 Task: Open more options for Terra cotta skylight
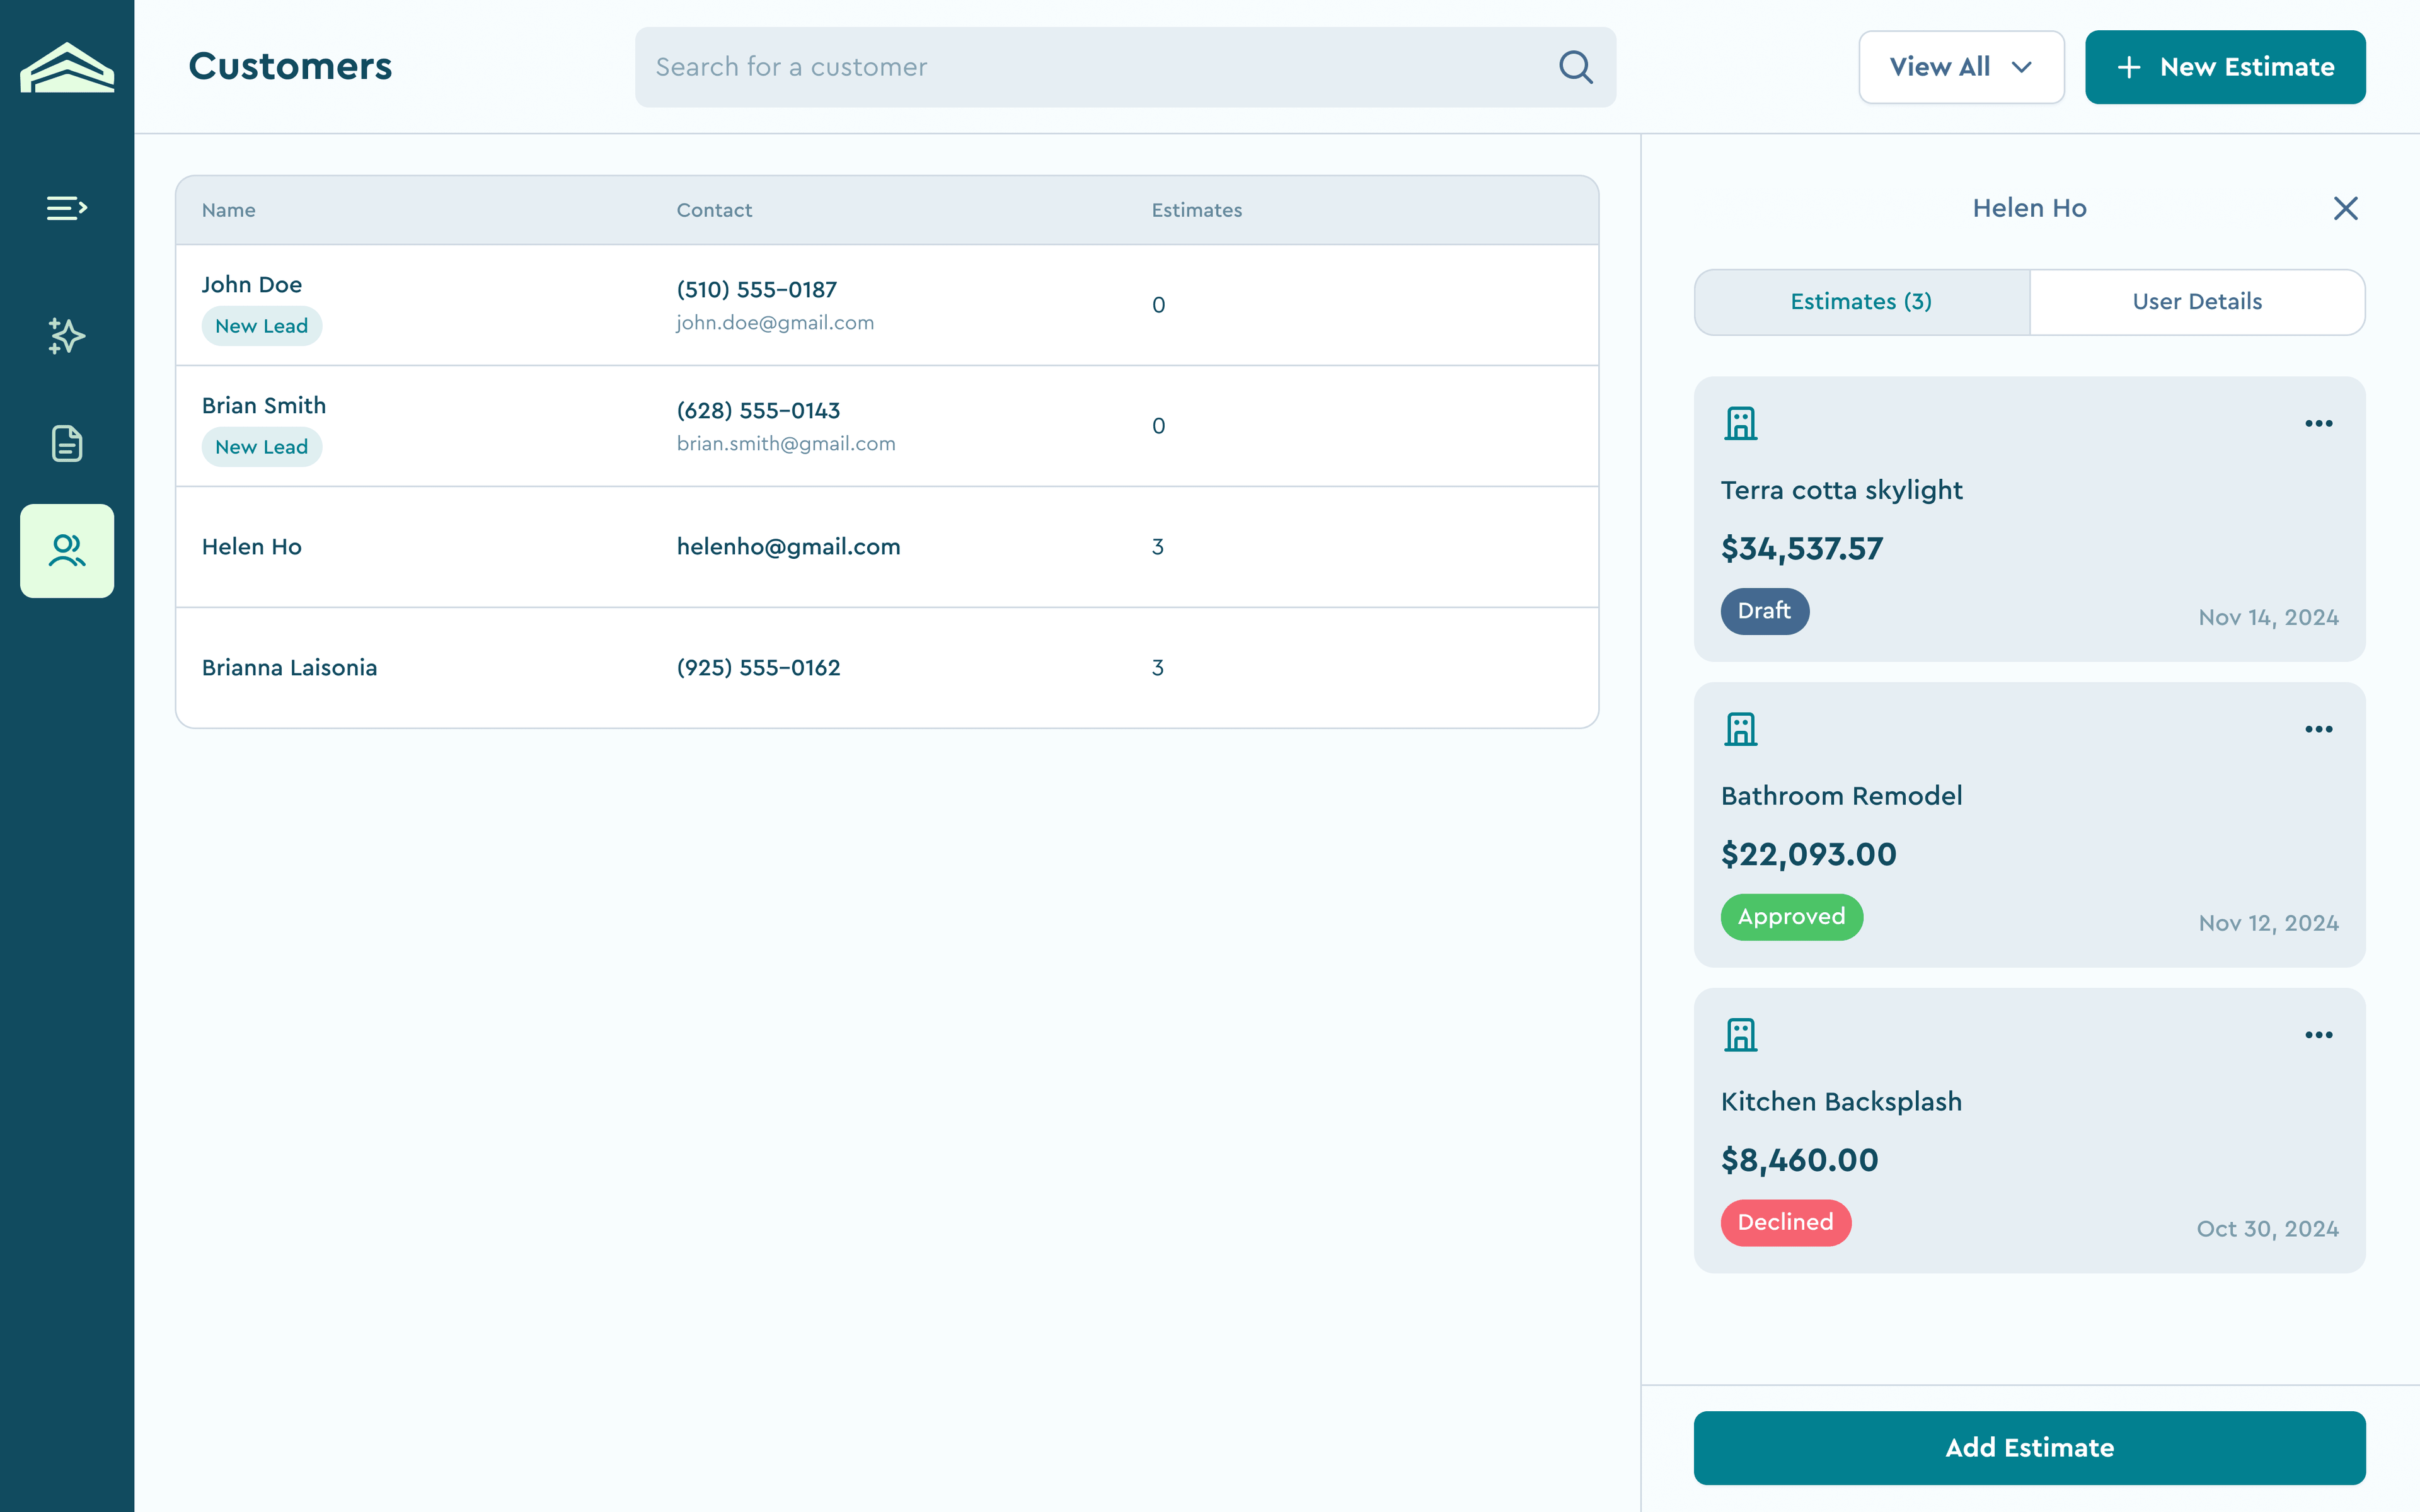(x=2319, y=424)
